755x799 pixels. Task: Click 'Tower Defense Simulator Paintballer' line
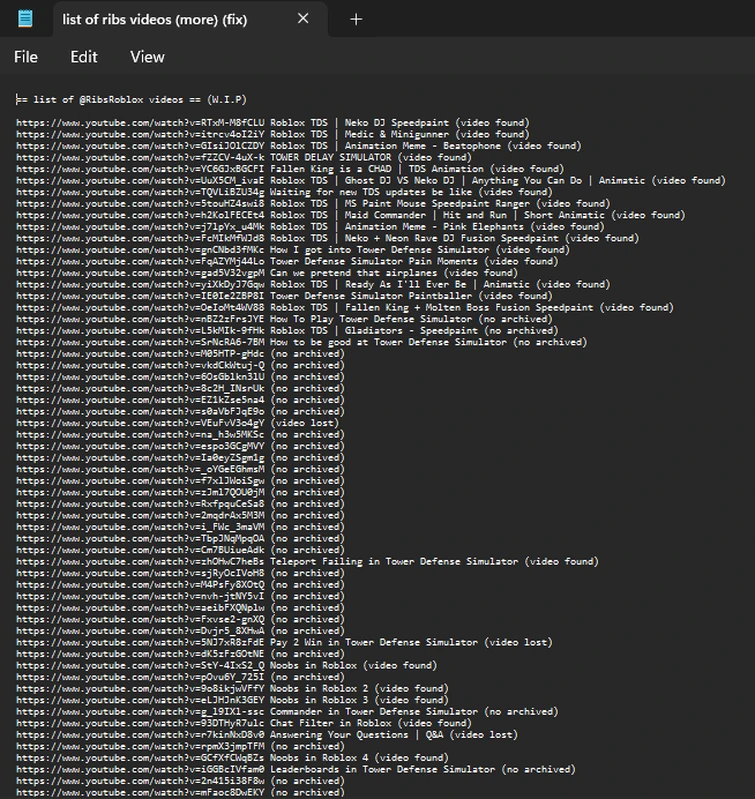click(284, 296)
